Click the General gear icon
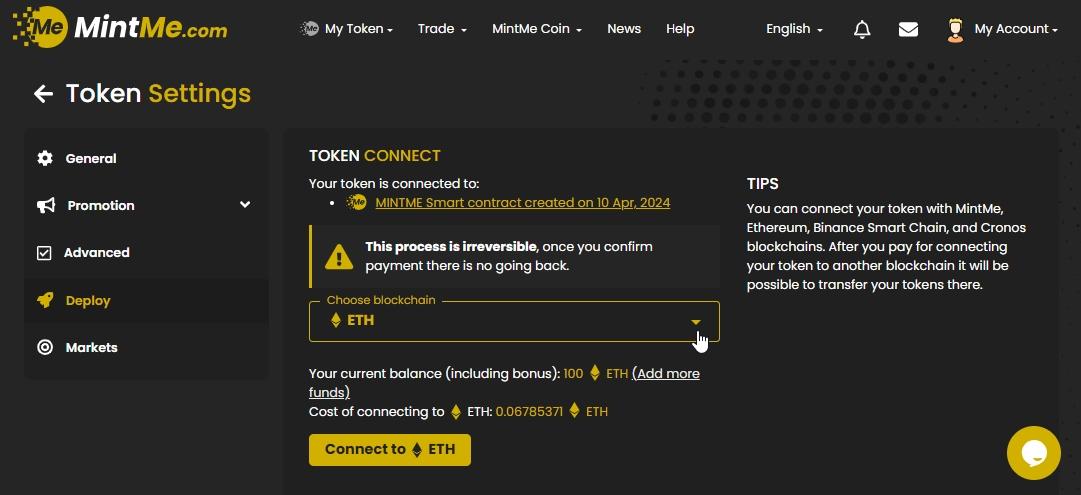Viewport: 1081px width, 495px height. [45, 158]
